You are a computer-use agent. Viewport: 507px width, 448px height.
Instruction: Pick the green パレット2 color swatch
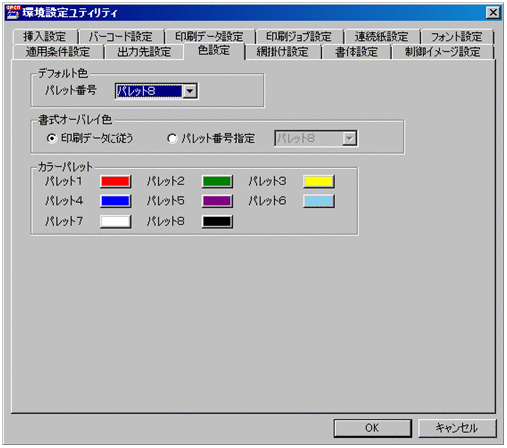pos(217,182)
